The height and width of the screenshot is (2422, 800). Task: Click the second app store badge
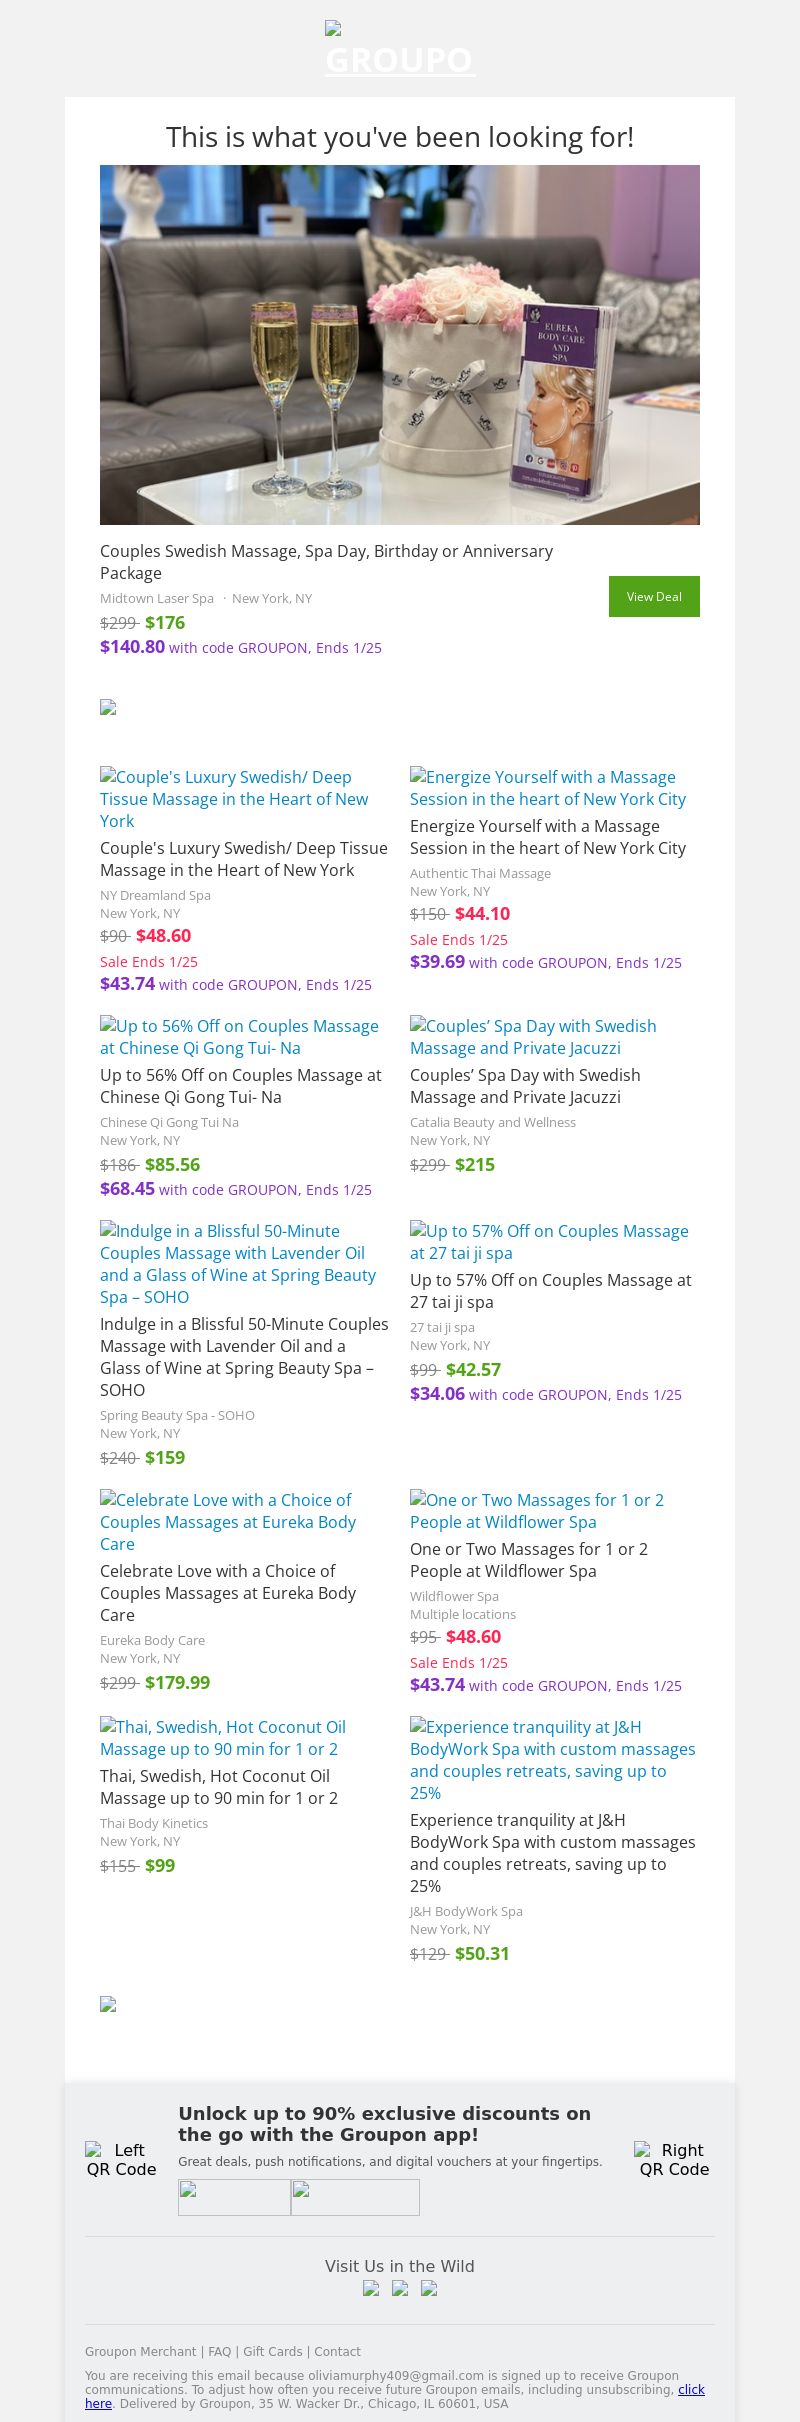click(x=355, y=2197)
